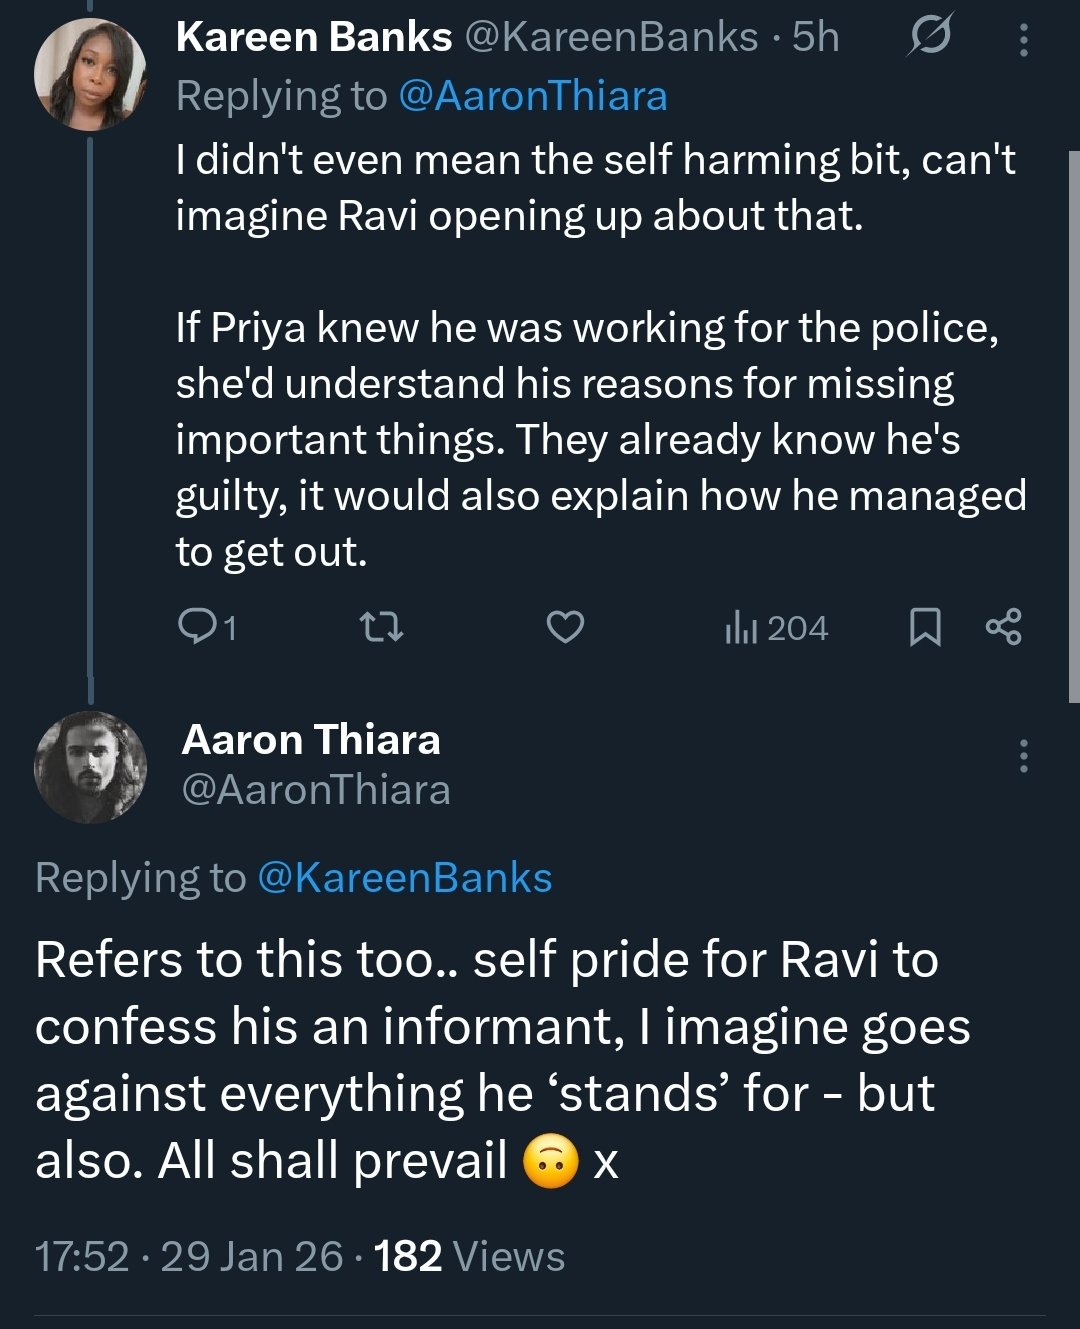Open view analytics showing 204
Screen dimensions: 1080x1329
coord(776,628)
